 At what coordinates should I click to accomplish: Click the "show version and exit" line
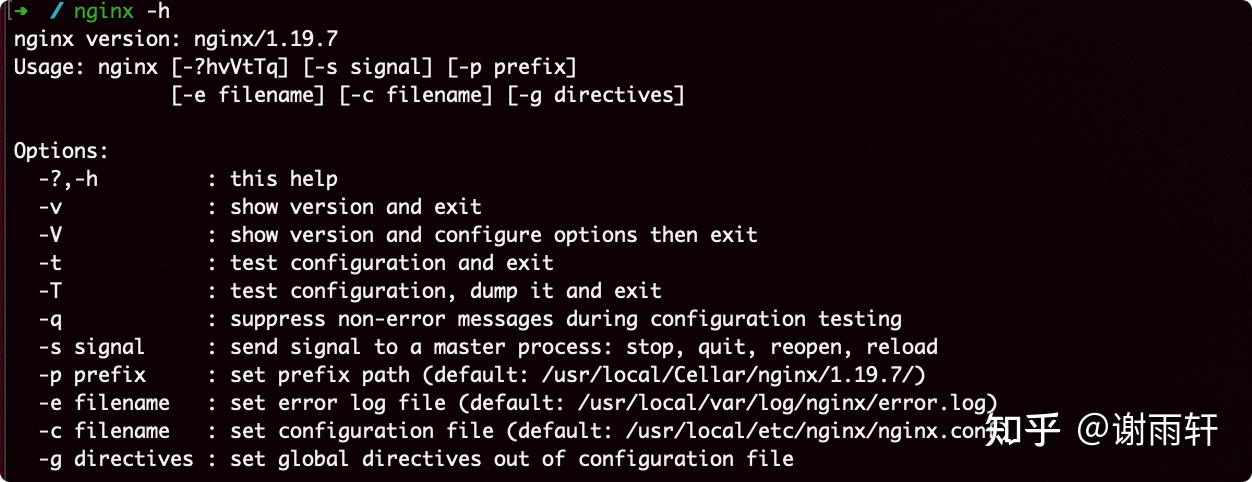[x=356, y=208]
